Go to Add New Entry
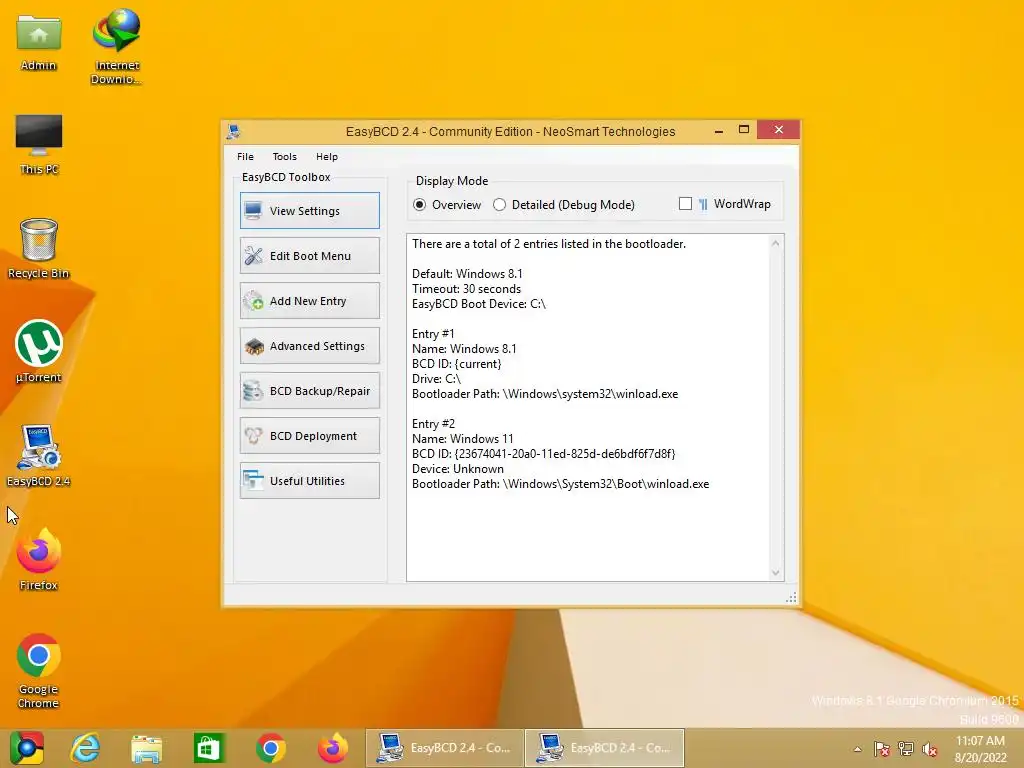Image resolution: width=1024 pixels, height=768 pixels. (x=310, y=300)
